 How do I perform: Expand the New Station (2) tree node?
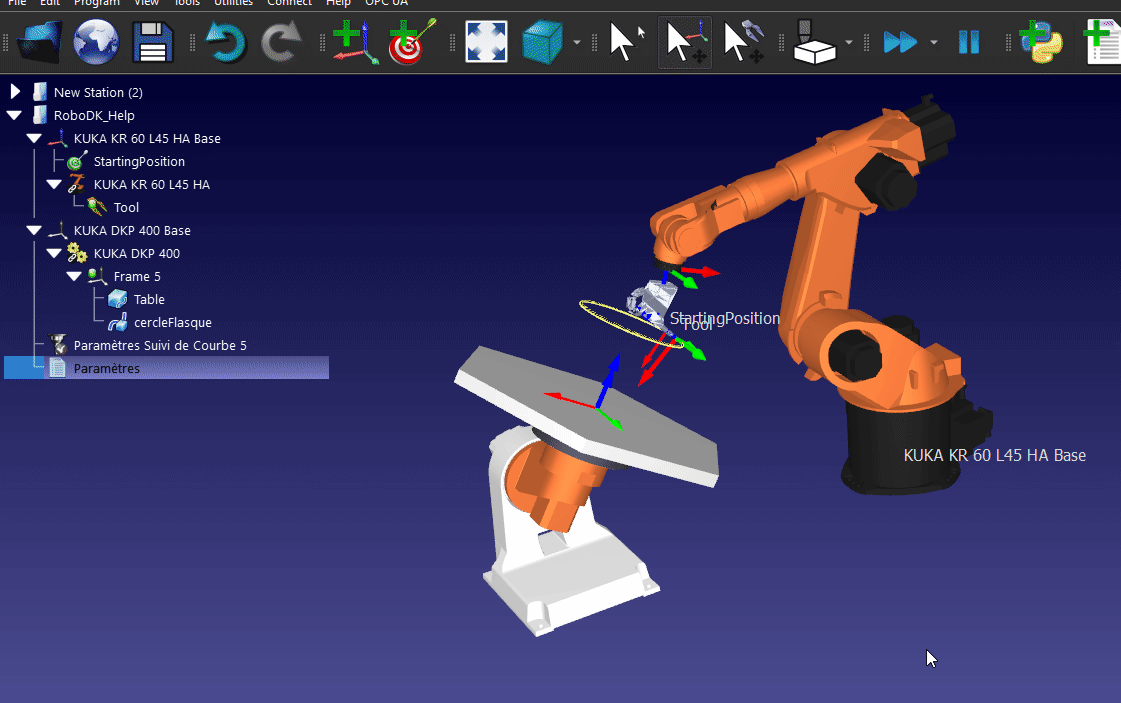pyautogui.click(x=15, y=92)
